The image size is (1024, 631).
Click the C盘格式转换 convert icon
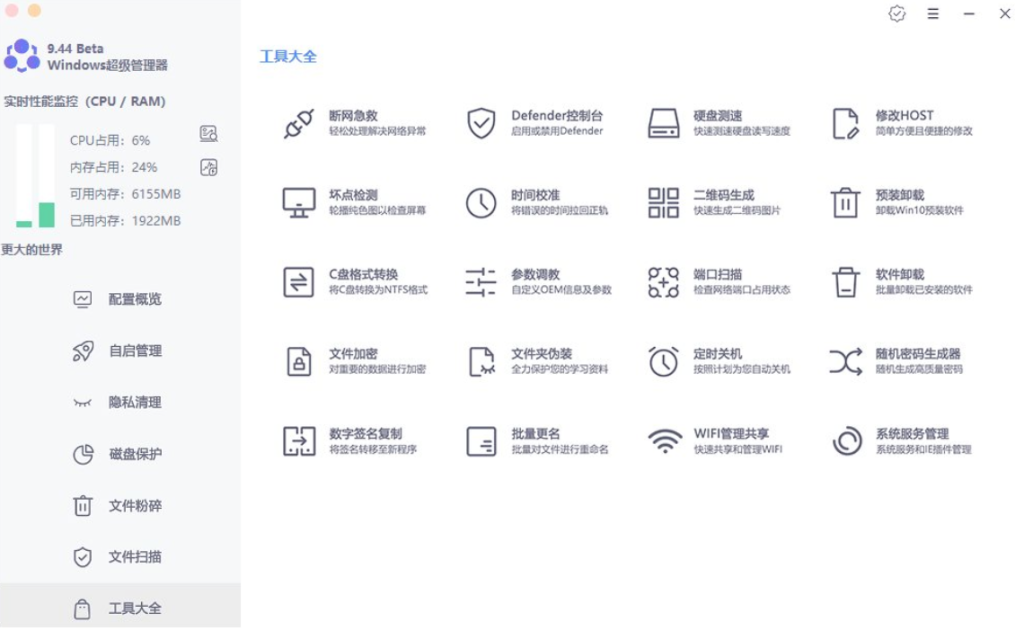pyautogui.click(x=298, y=282)
